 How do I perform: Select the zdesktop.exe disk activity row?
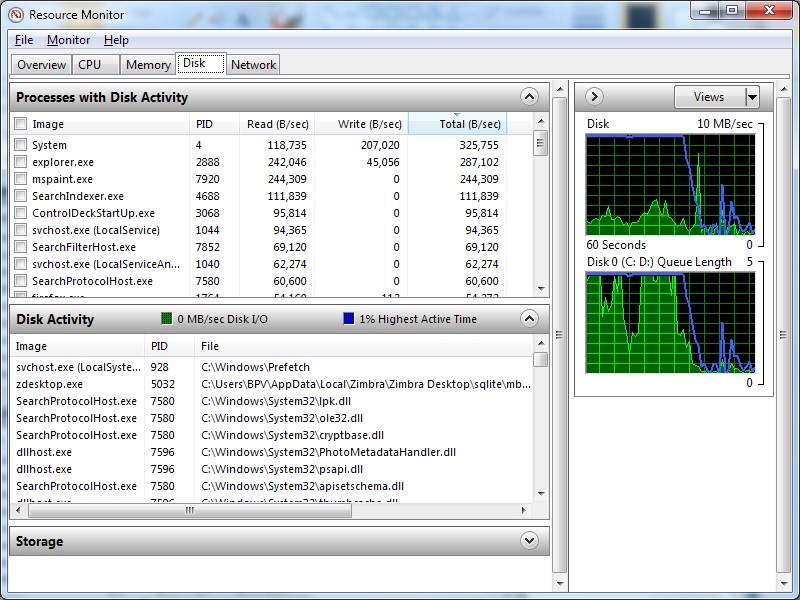tap(272, 384)
